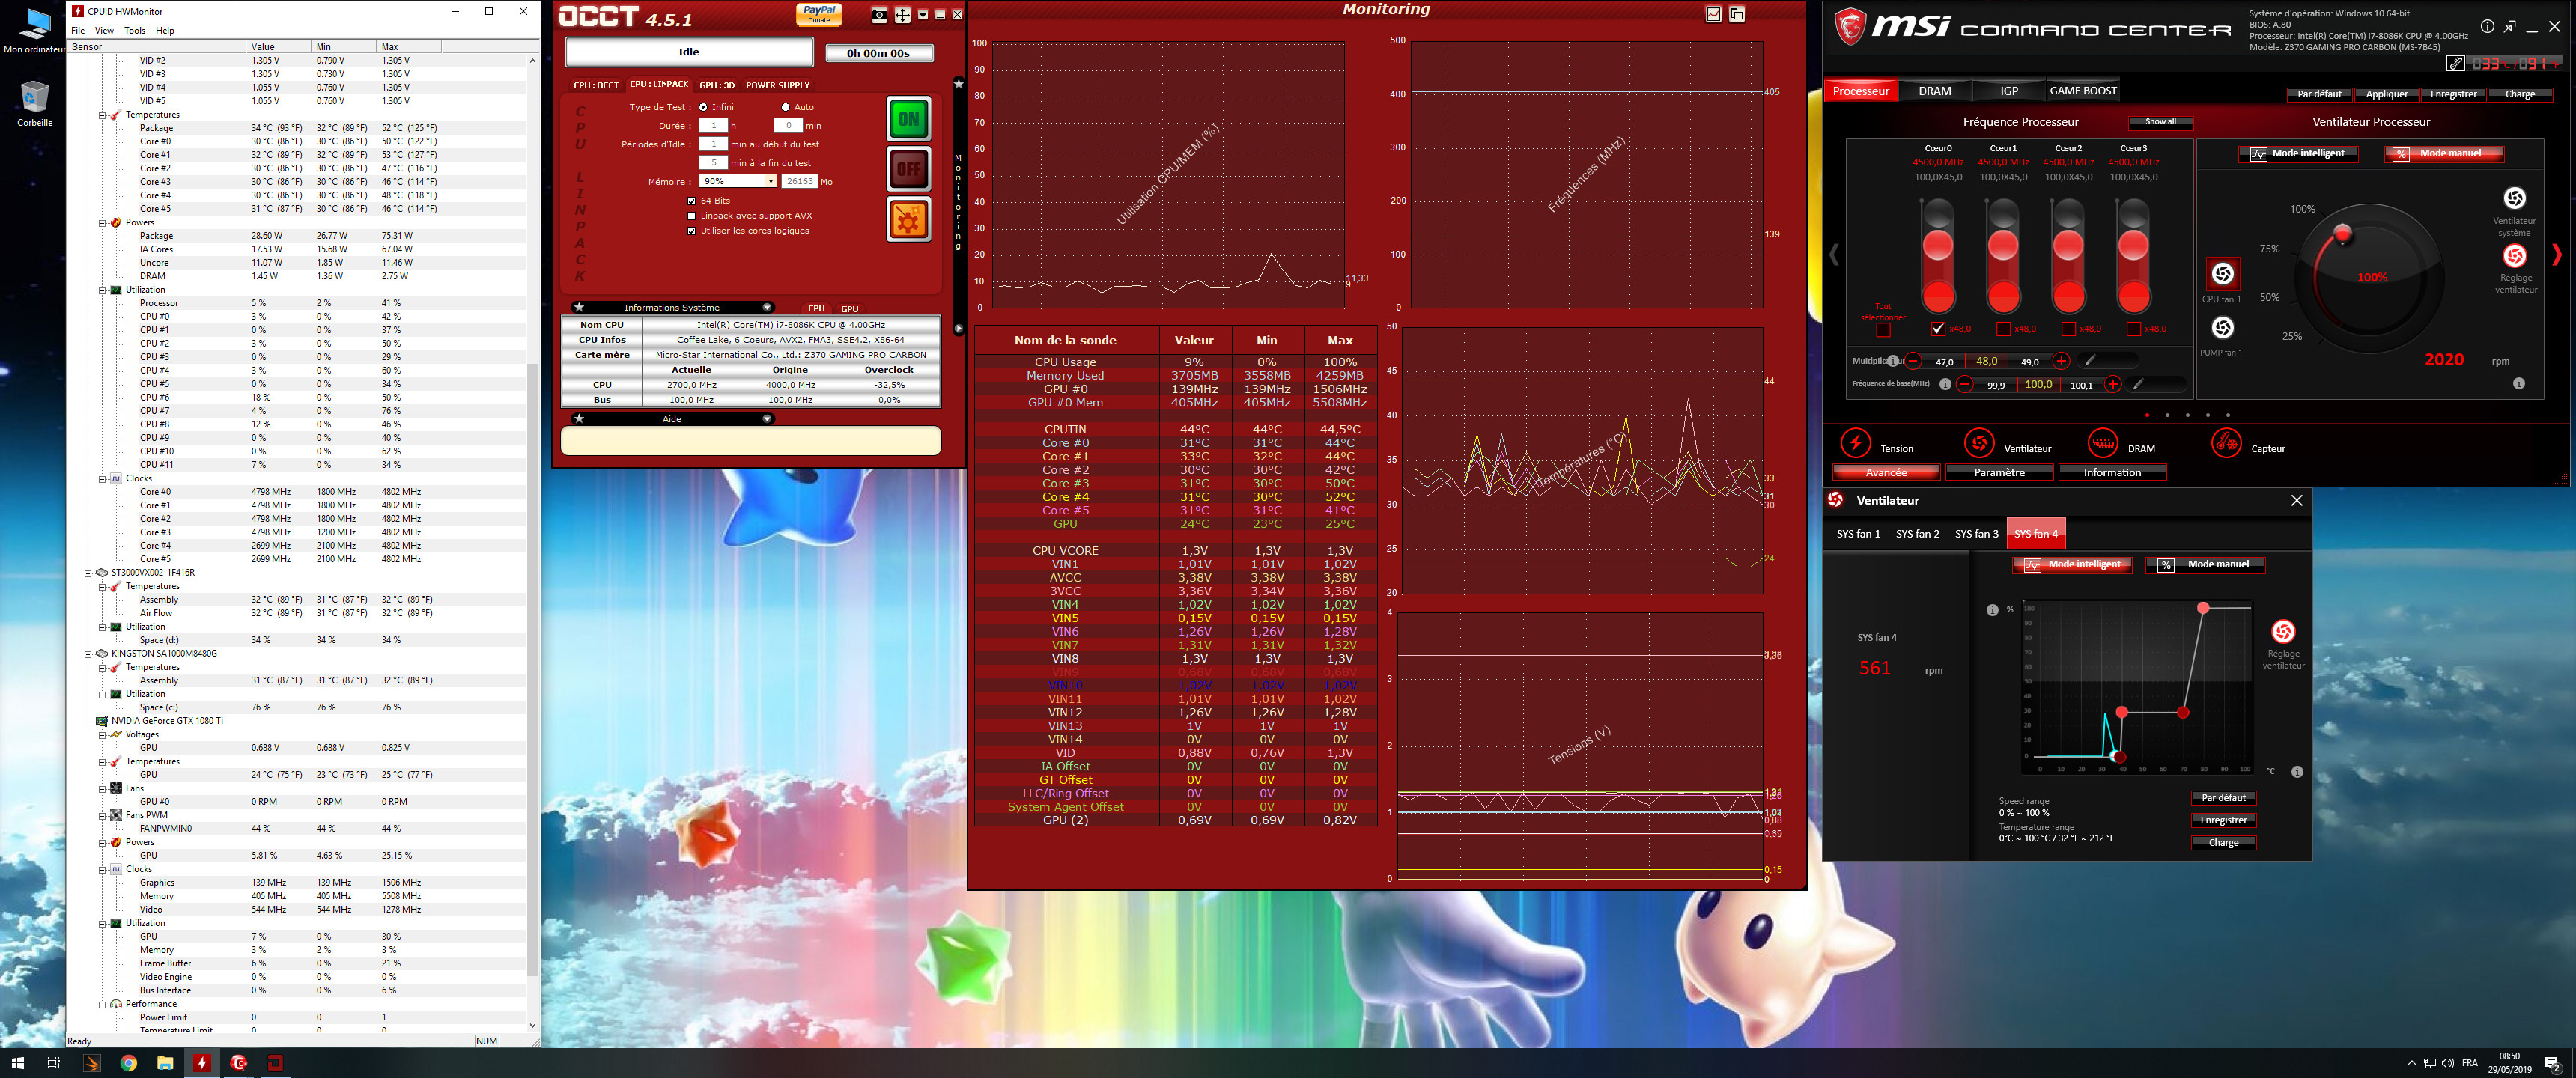Click the Cœur0 frequency slider knob
This screenshot has width=2576, height=1078.
[1938, 245]
